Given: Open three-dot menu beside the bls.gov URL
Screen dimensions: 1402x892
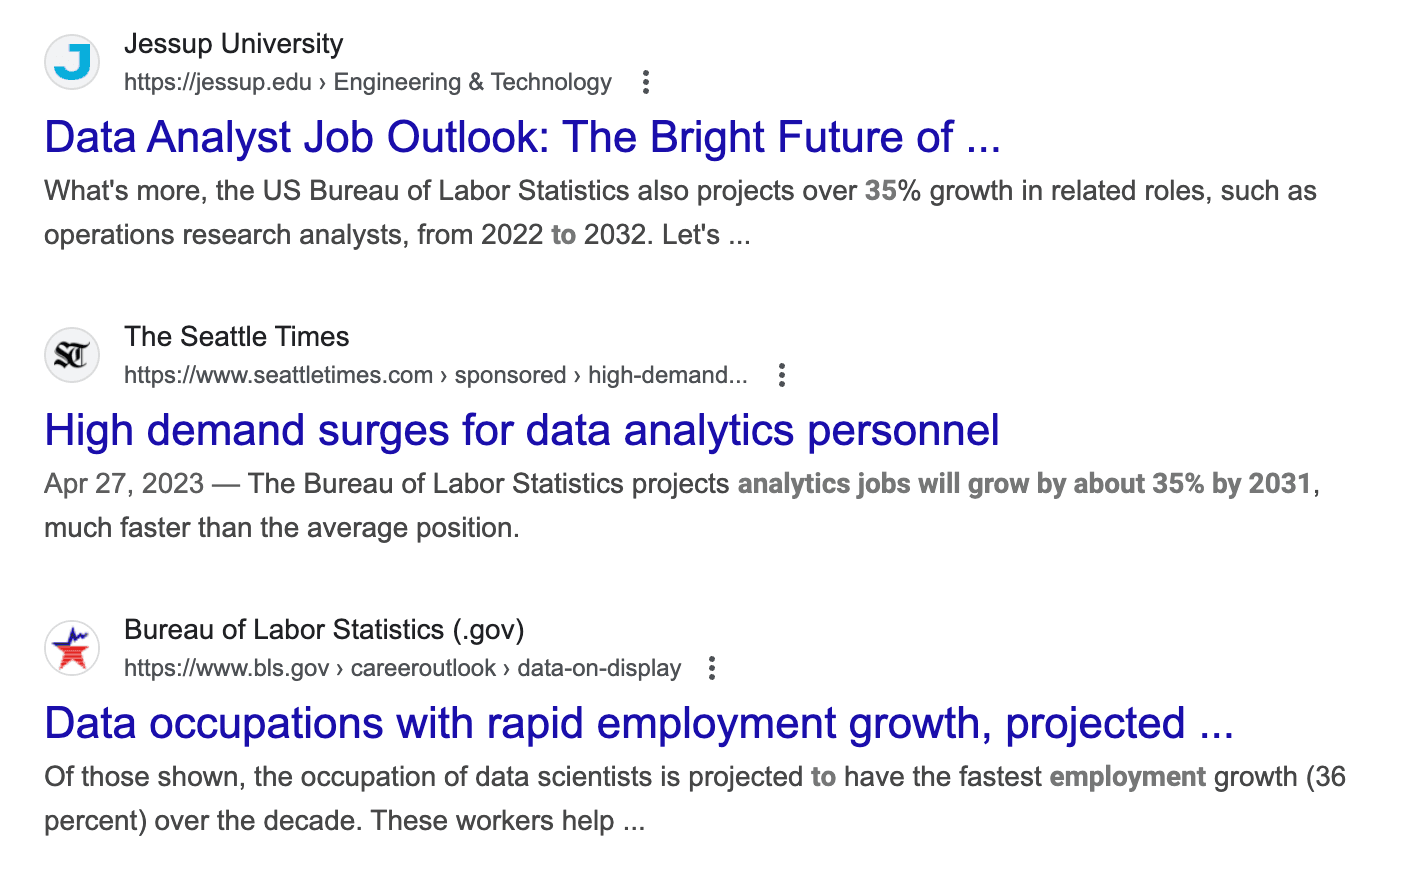Looking at the screenshot, I should pos(712,668).
